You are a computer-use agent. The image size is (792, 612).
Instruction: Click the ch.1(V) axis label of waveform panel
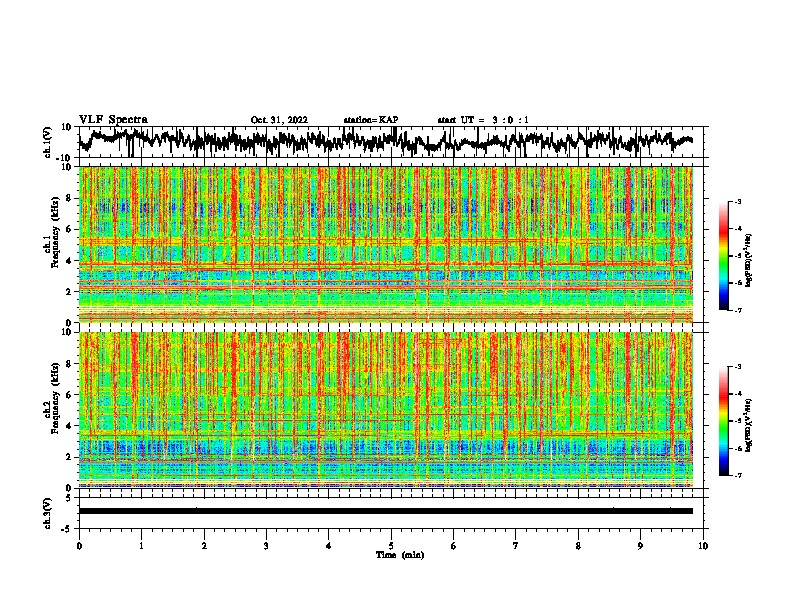coord(48,142)
